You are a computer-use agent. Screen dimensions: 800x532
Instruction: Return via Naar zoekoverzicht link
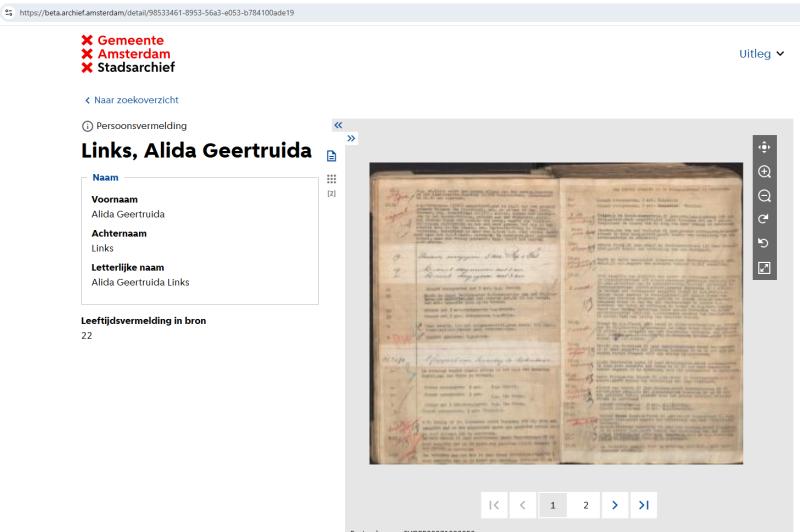pos(131,100)
